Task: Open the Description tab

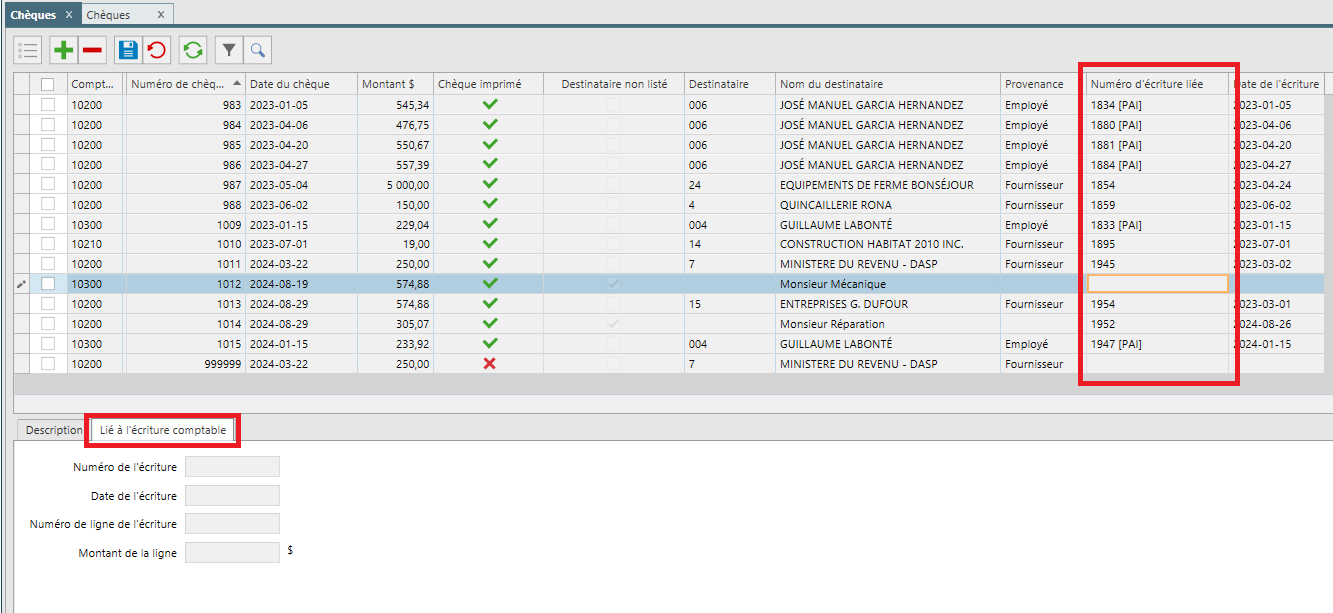Action: 54,430
